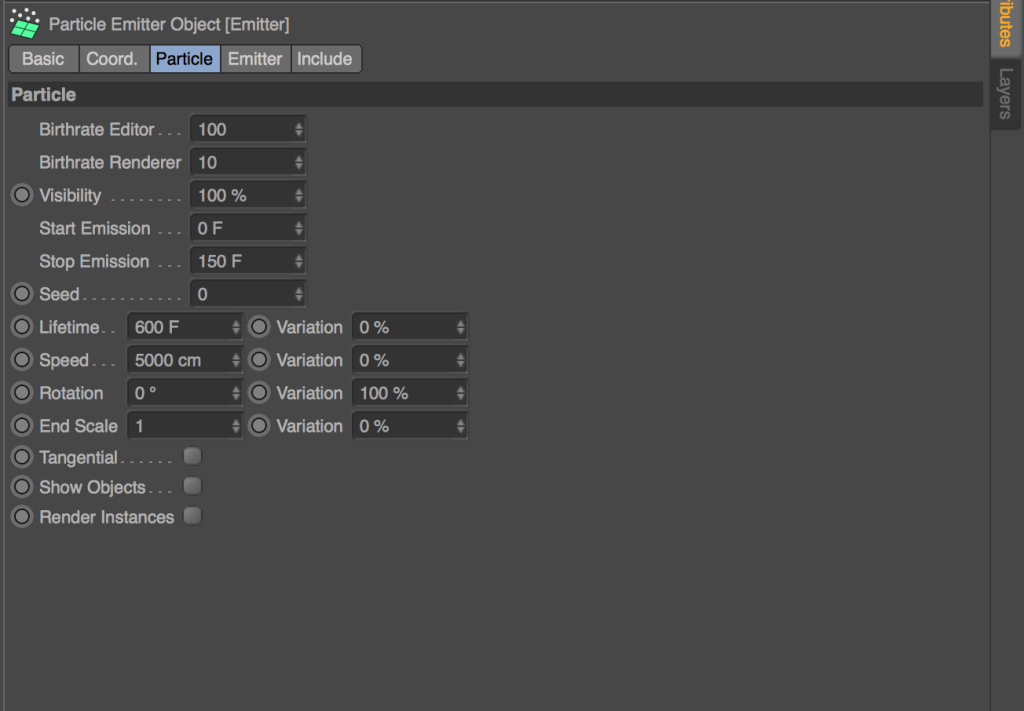Click the End Scale value field
1024x711 pixels.
coord(185,426)
